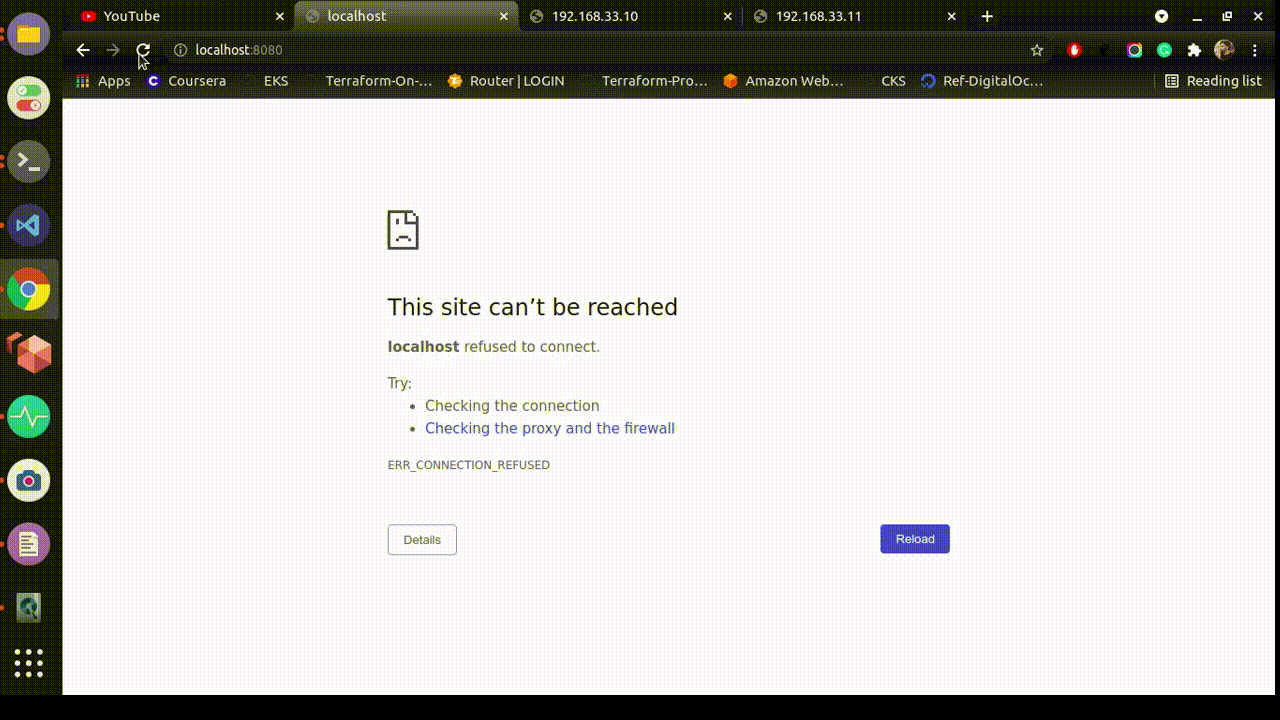Open the text editor notes icon in dock

(x=29, y=544)
